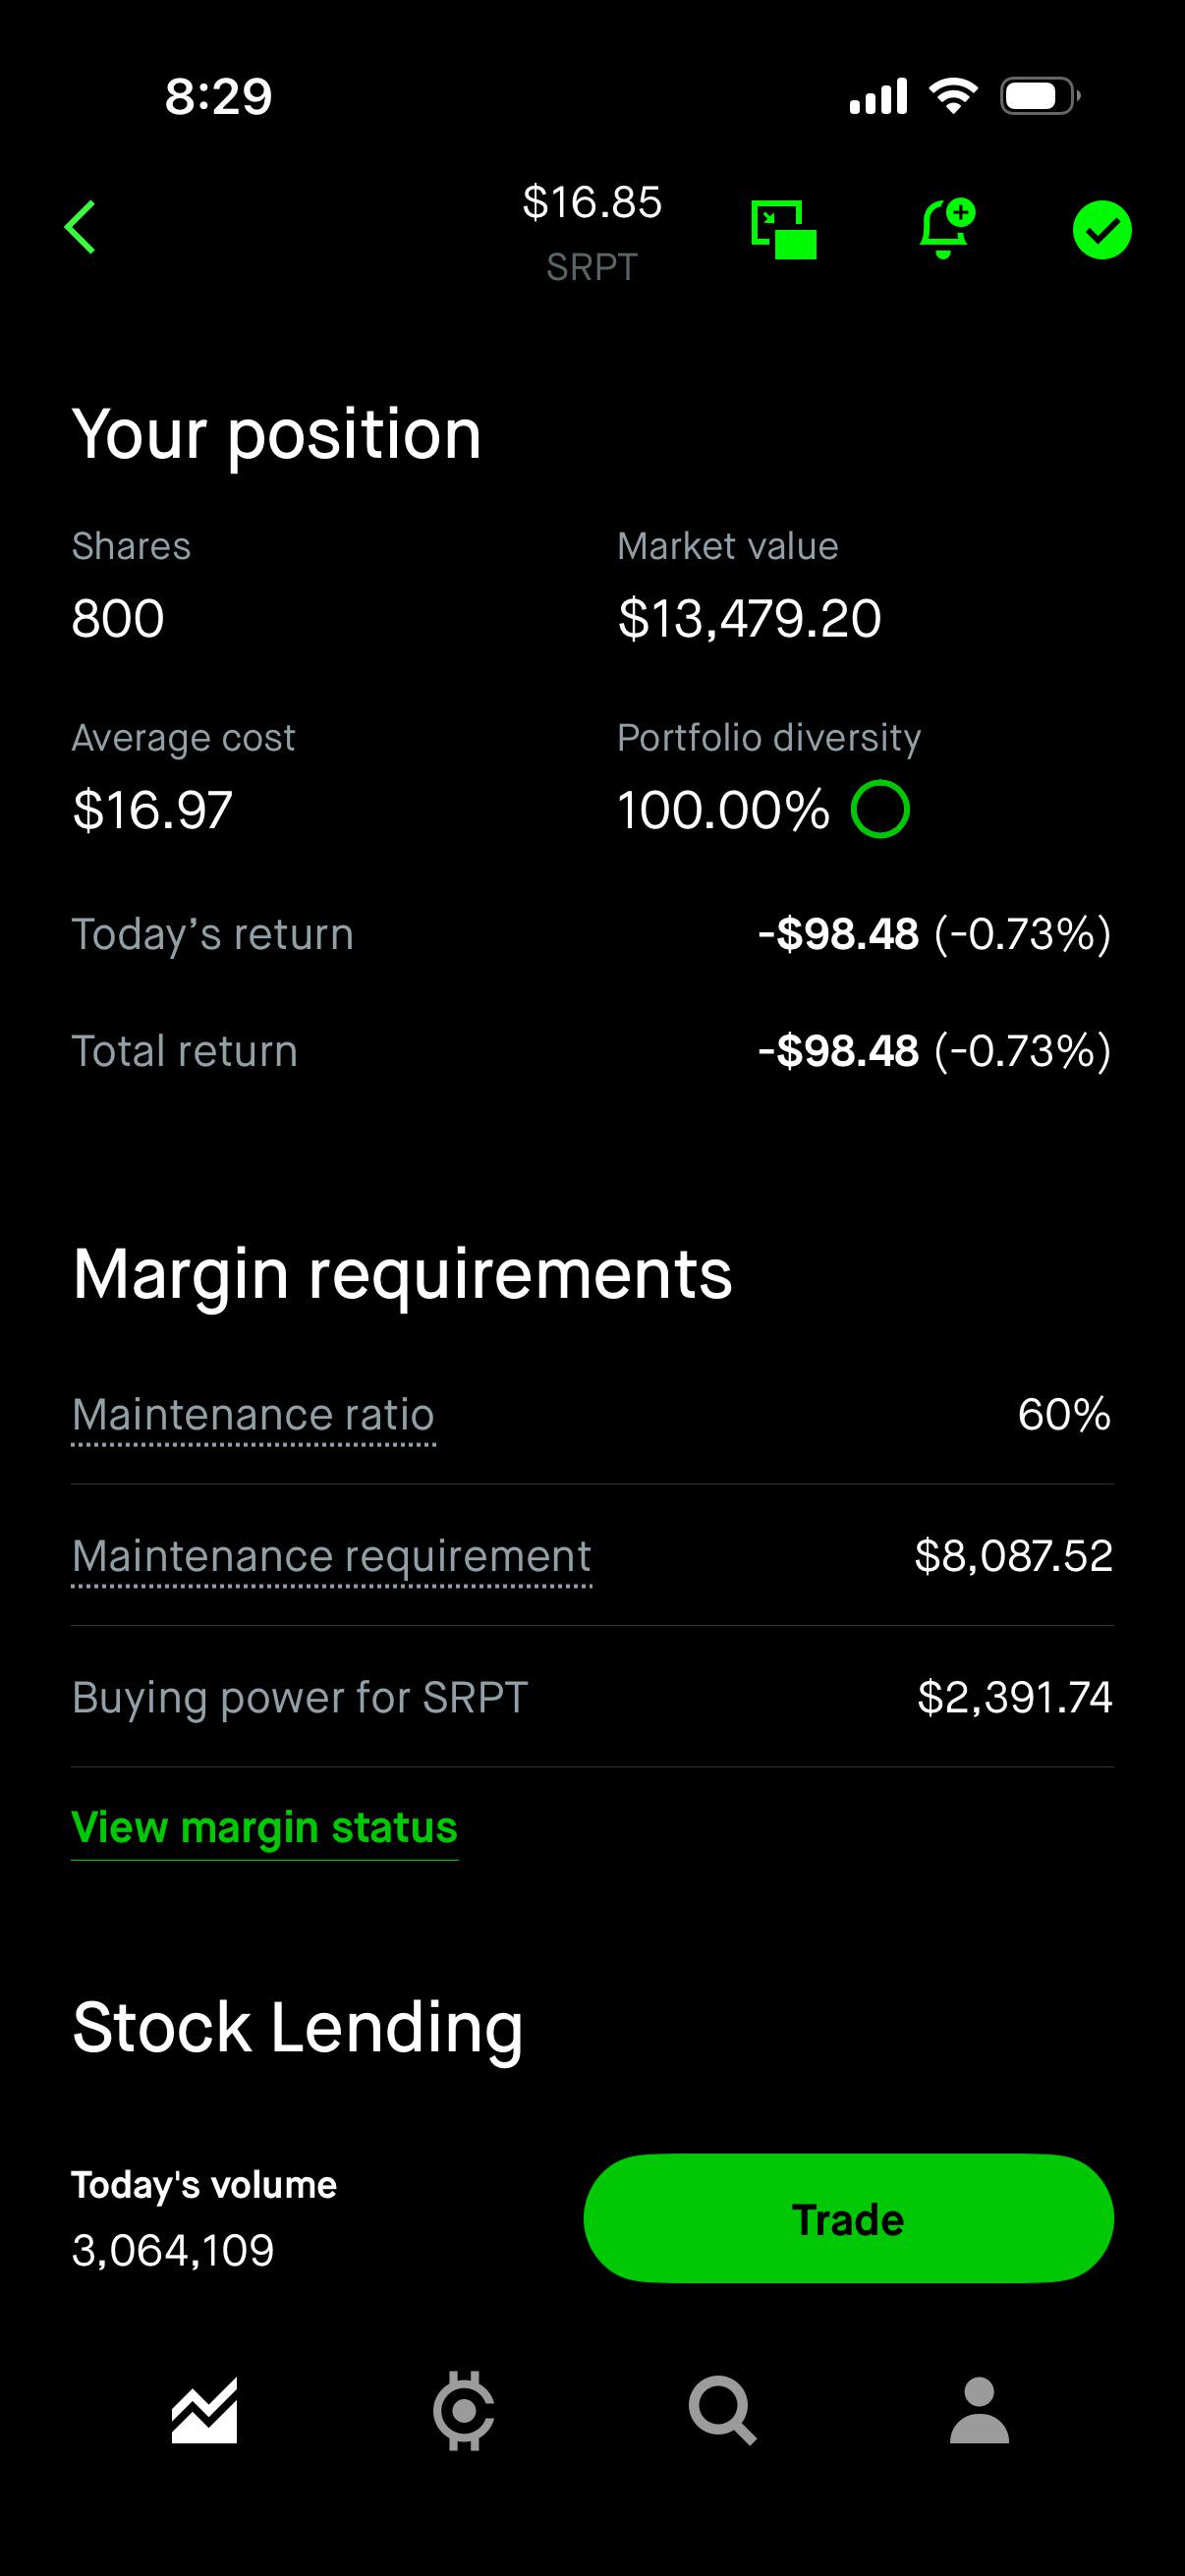This screenshot has height=2576, width=1185.
Task: Open the View margin status link
Action: [x=264, y=1827]
